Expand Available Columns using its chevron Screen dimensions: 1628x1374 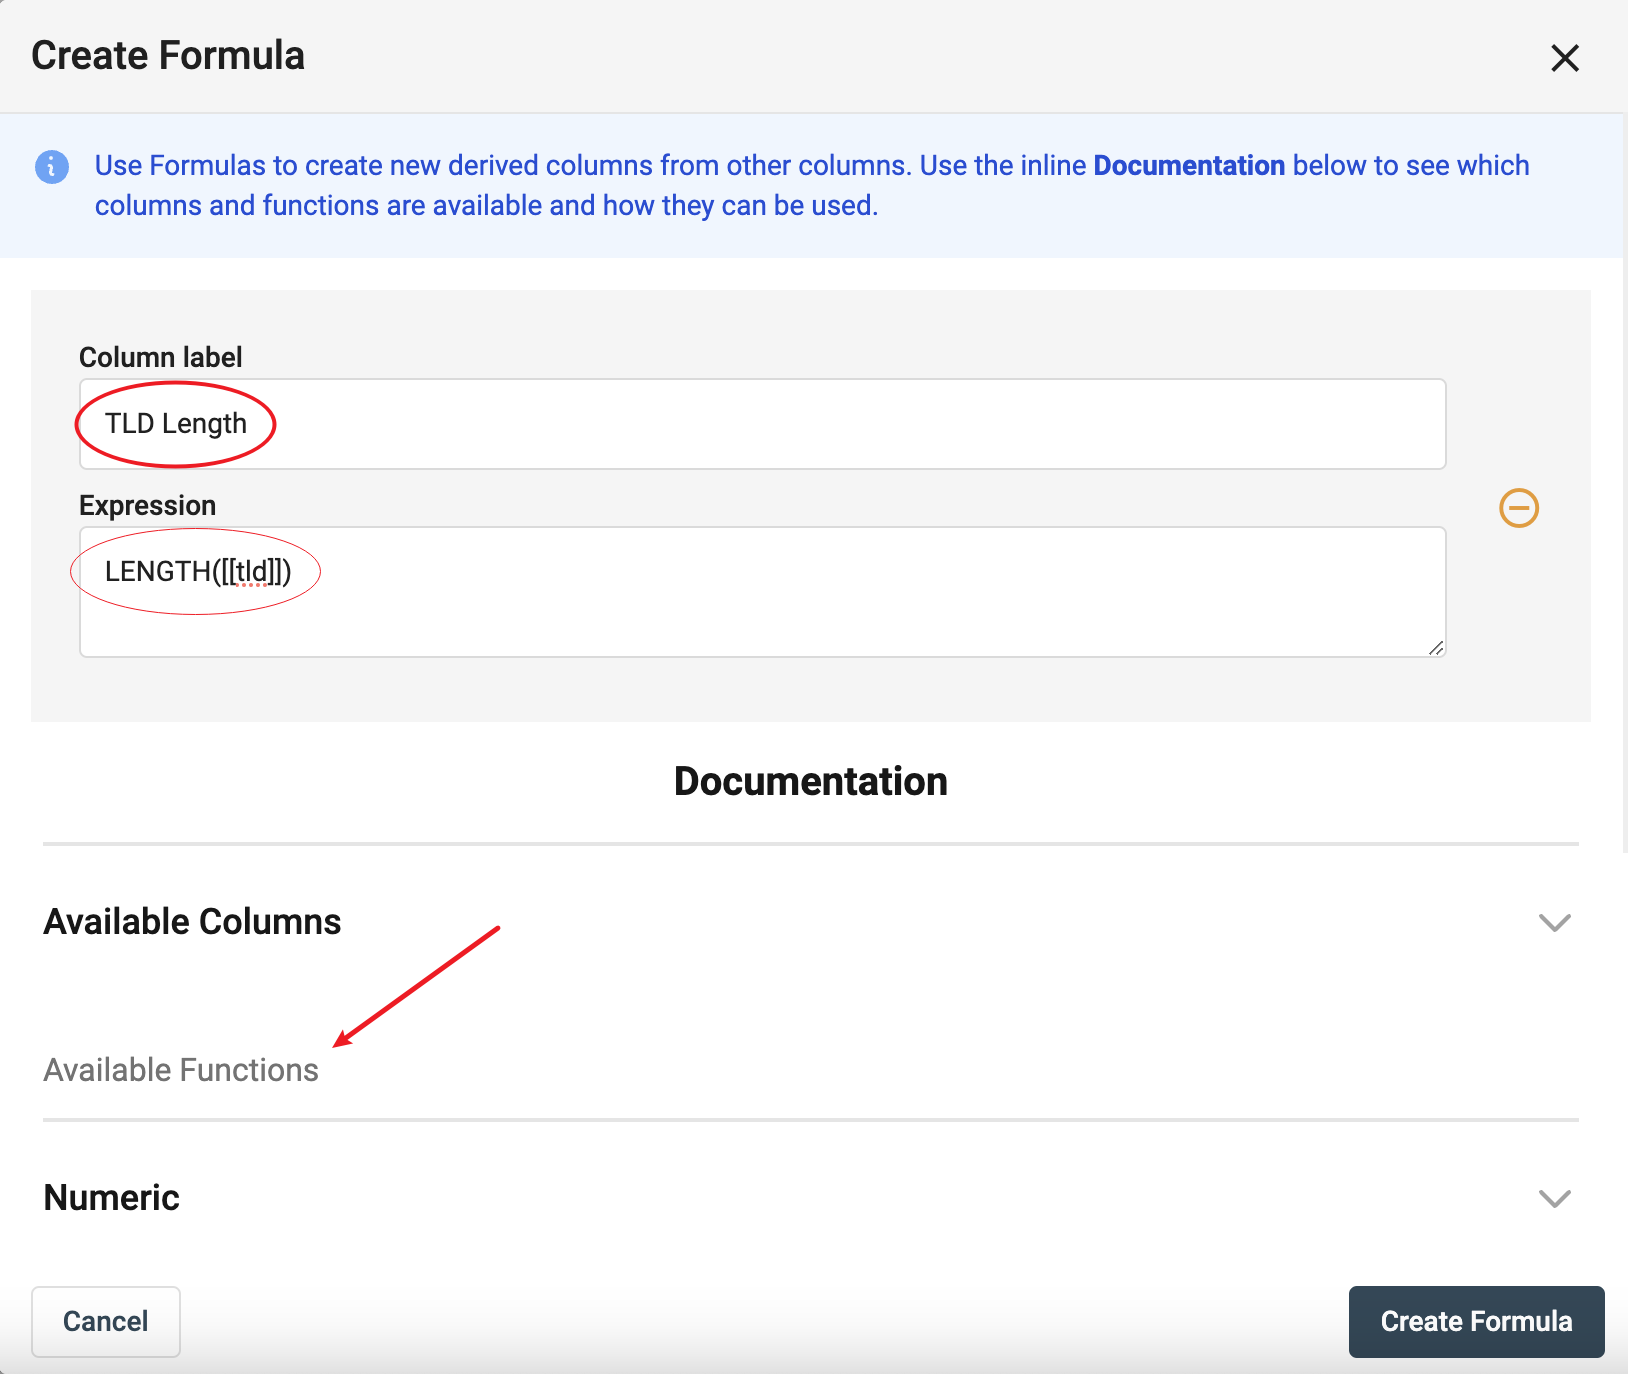coord(1554,922)
